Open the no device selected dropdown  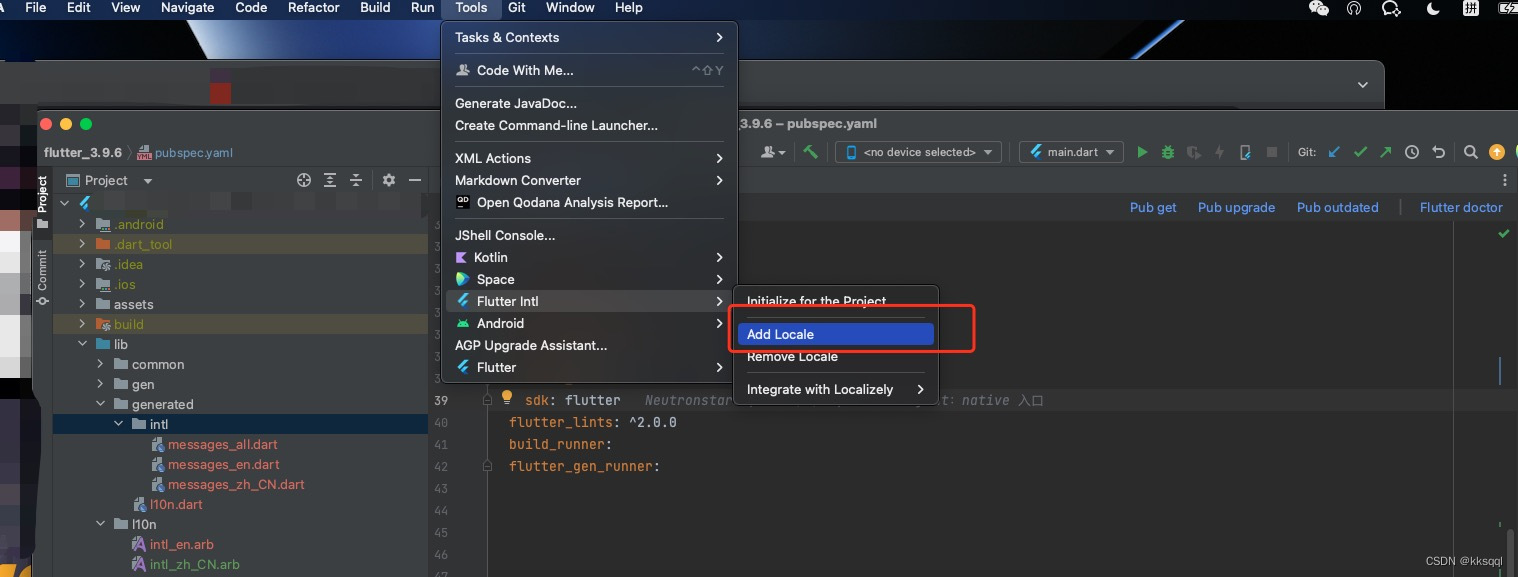point(919,152)
